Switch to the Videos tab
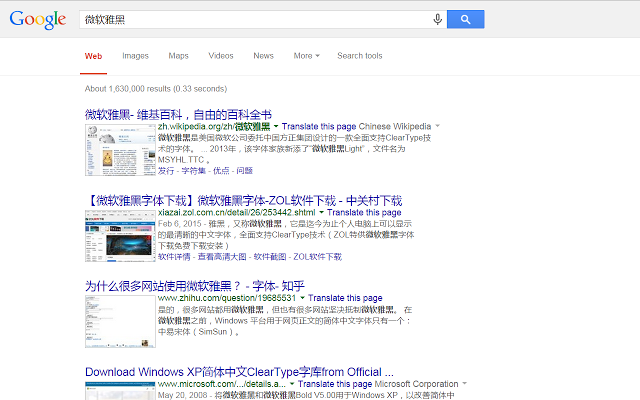Viewport: 640px width, 400px height. (x=221, y=56)
